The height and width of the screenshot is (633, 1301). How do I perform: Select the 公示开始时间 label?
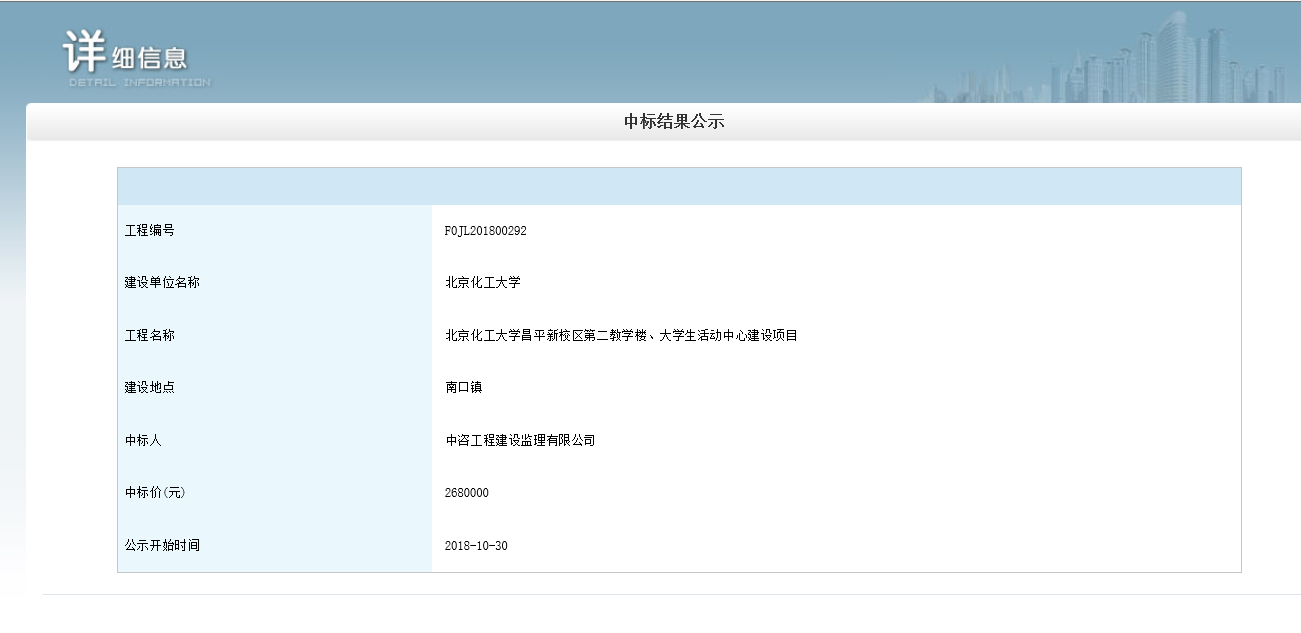click(162, 546)
